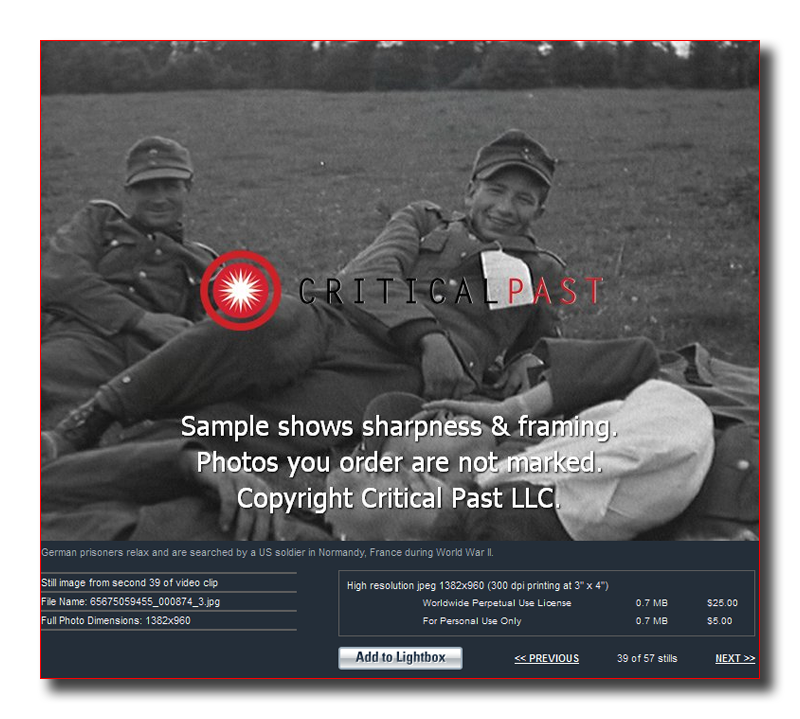The width and height of the screenshot is (800, 719).
Task: Click the German prisoners caption text
Action: [x=267, y=552]
